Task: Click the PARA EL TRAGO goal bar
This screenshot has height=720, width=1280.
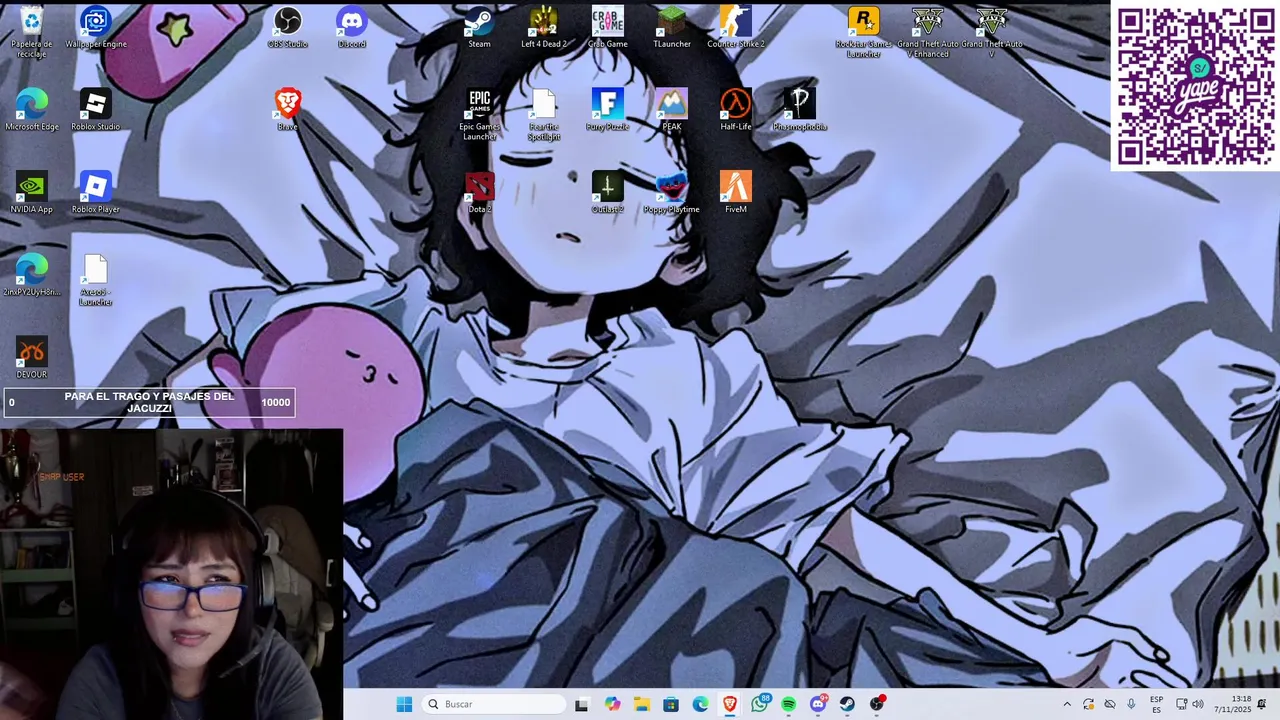Action: coord(149,402)
